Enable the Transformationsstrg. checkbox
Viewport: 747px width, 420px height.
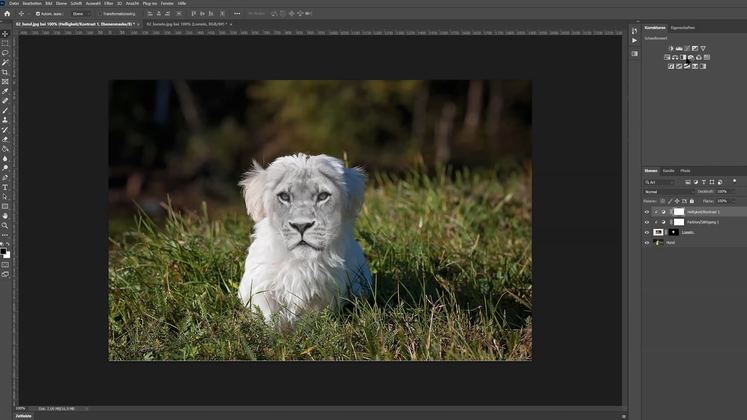[101, 14]
